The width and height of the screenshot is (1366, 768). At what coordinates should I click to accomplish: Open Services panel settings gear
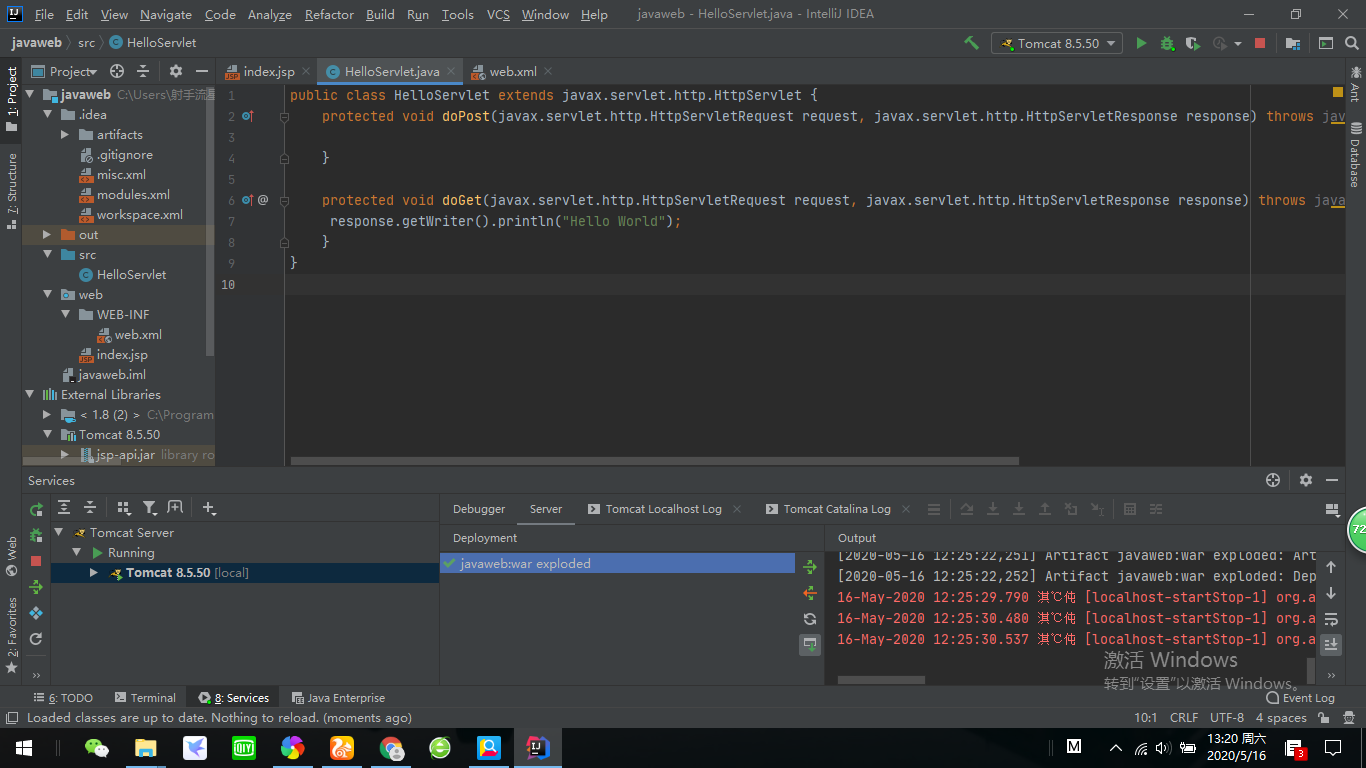[x=1305, y=480]
